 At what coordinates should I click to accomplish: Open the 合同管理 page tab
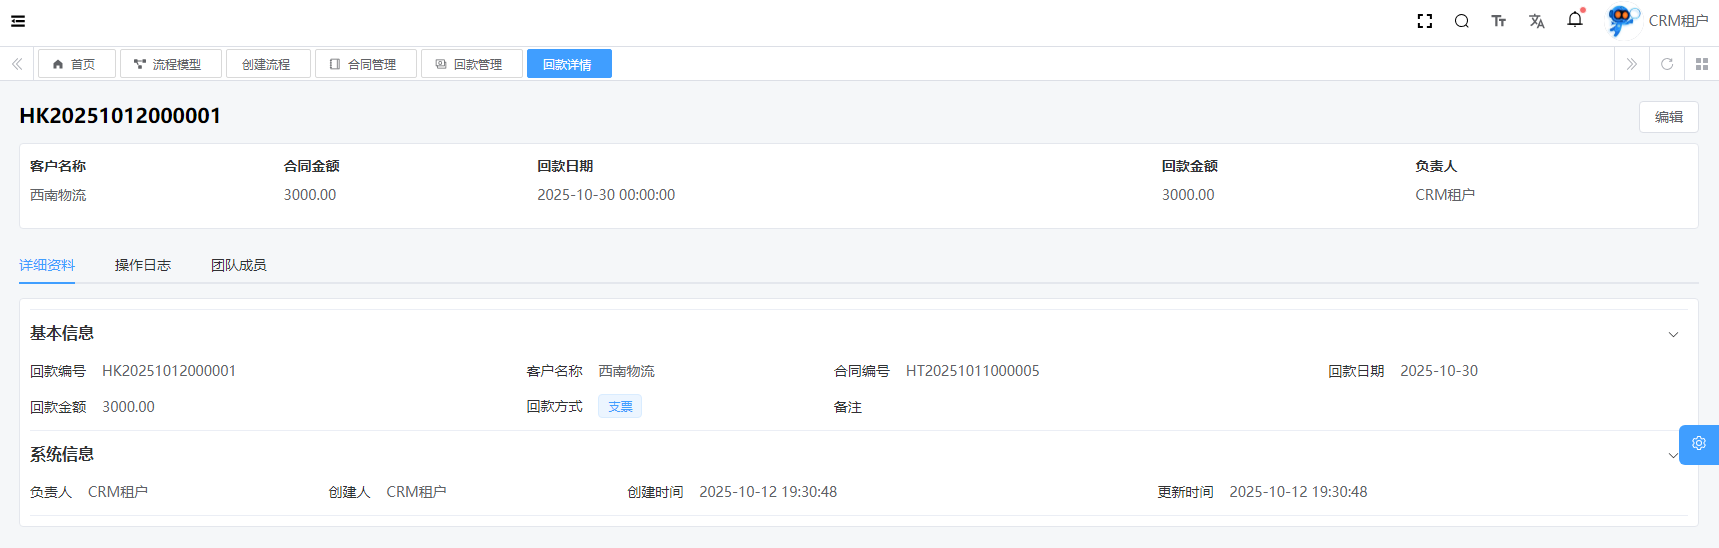366,64
